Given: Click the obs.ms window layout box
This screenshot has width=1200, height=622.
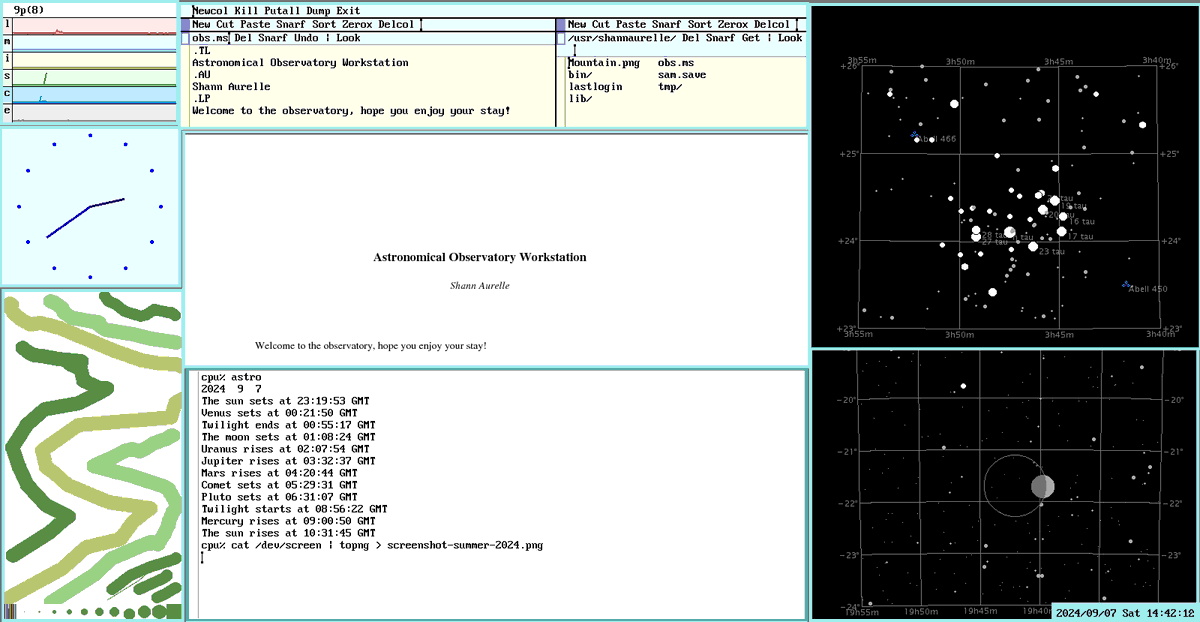Looking at the screenshot, I should pos(185,38).
